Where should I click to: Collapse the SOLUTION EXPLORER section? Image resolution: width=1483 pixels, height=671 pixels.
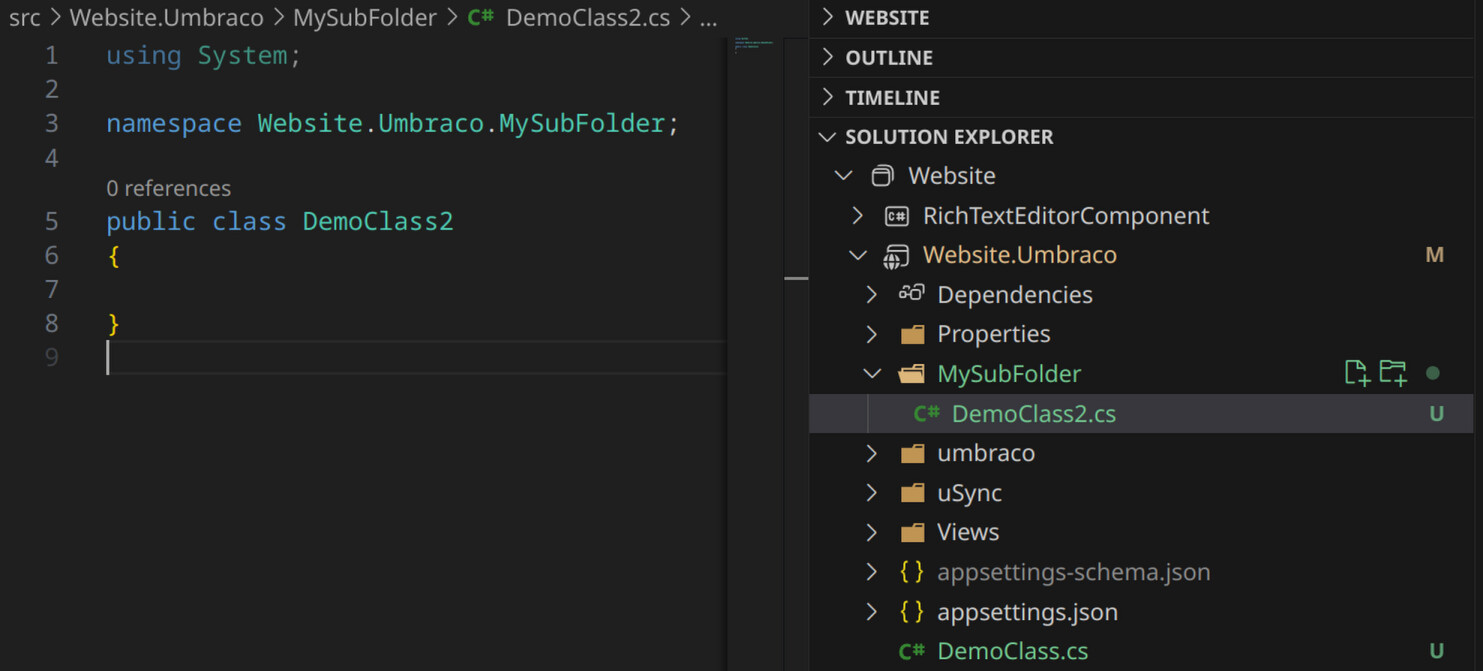point(827,137)
